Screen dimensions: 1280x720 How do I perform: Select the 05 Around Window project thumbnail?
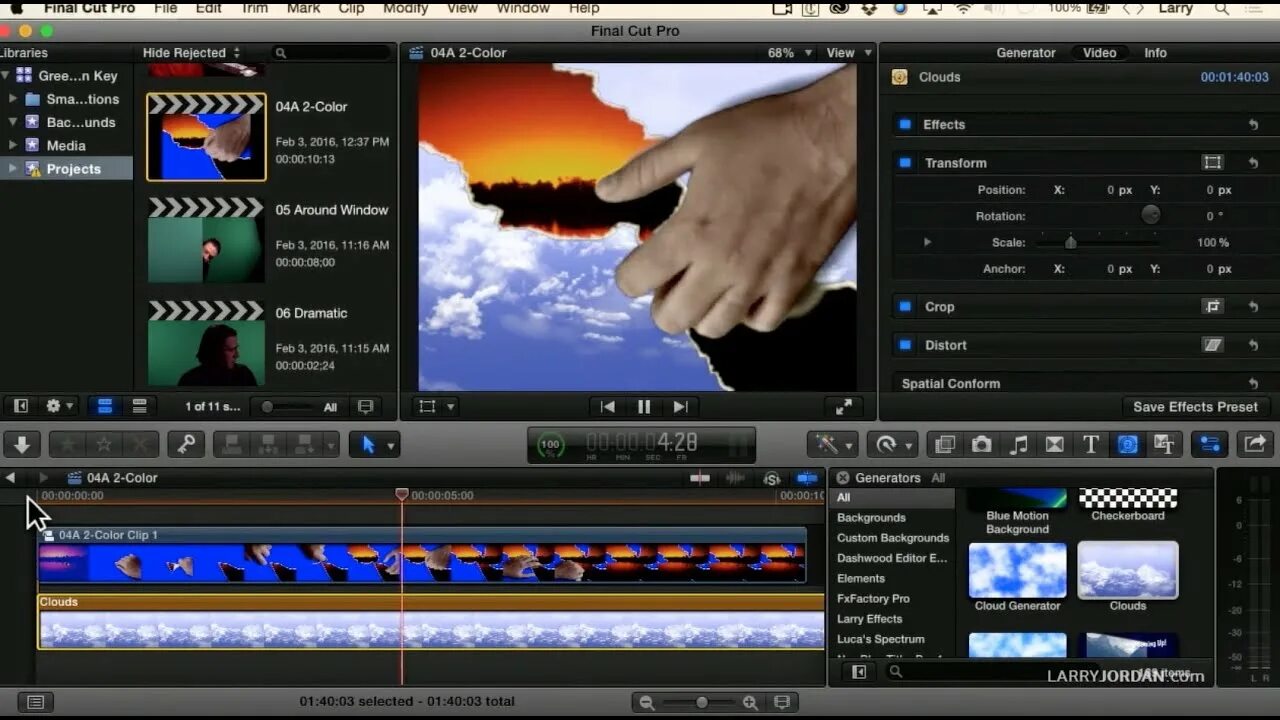pyautogui.click(x=206, y=240)
